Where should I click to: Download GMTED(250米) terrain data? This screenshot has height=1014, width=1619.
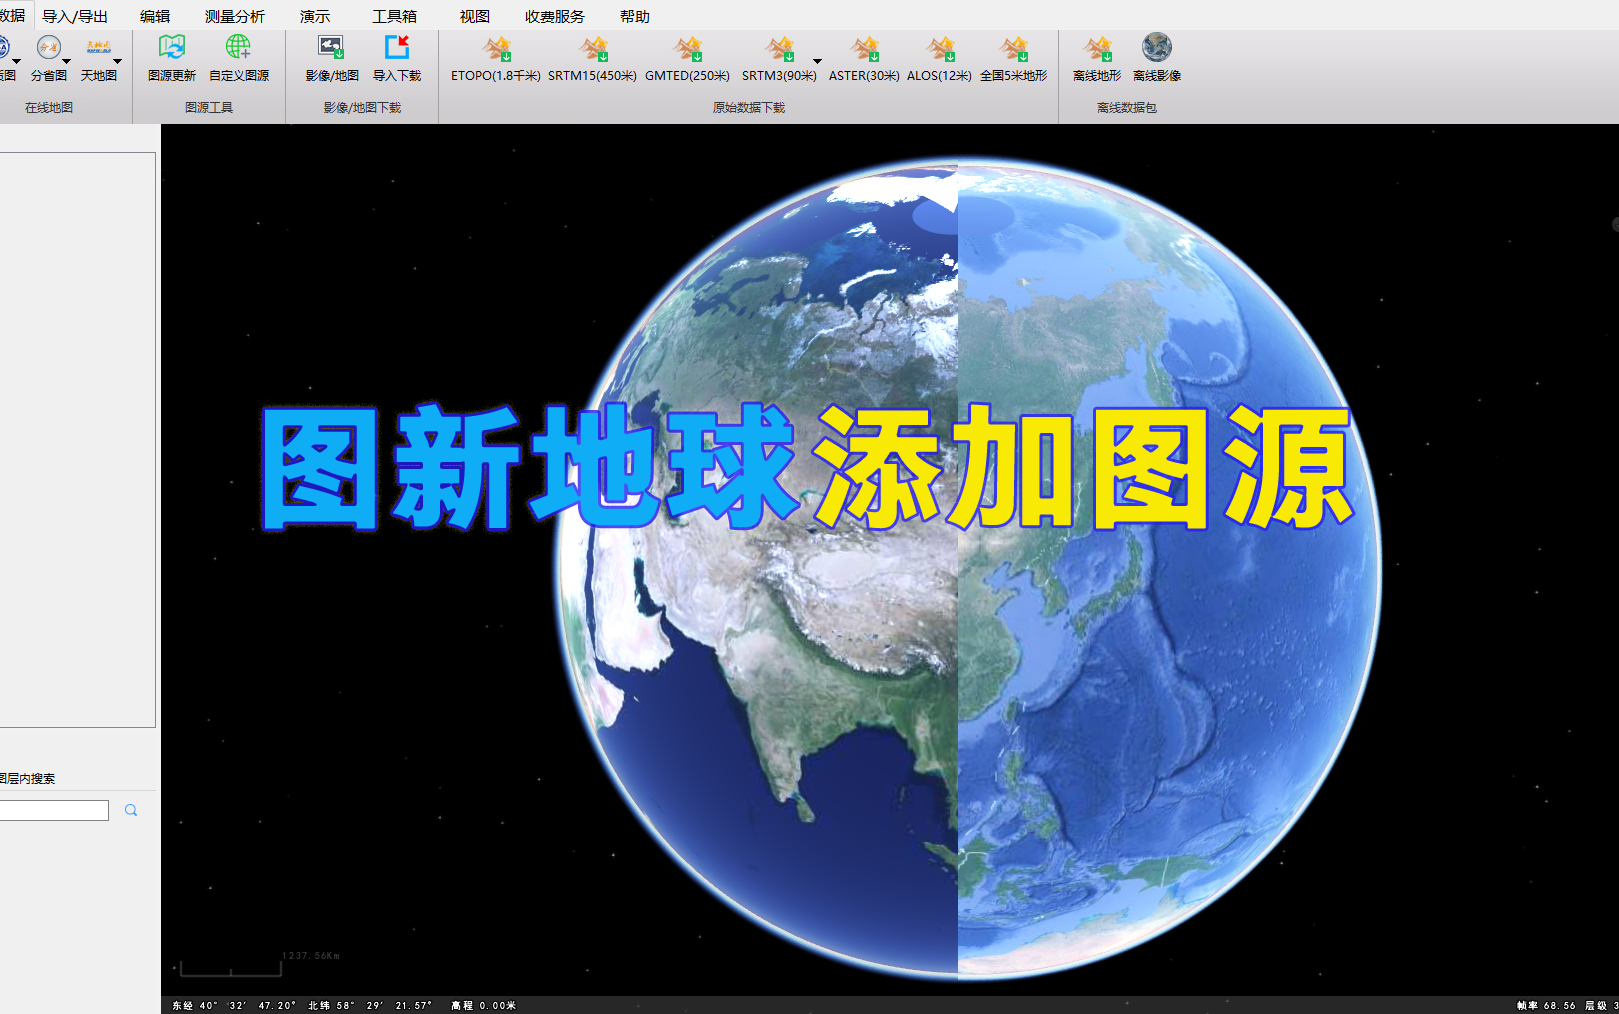[x=687, y=58]
